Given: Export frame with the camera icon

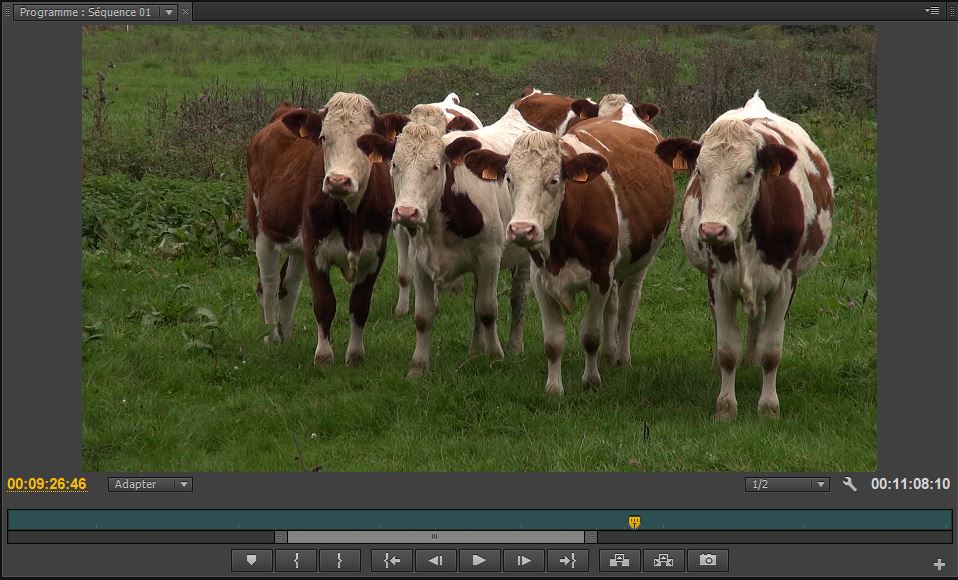Looking at the screenshot, I should pos(708,560).
